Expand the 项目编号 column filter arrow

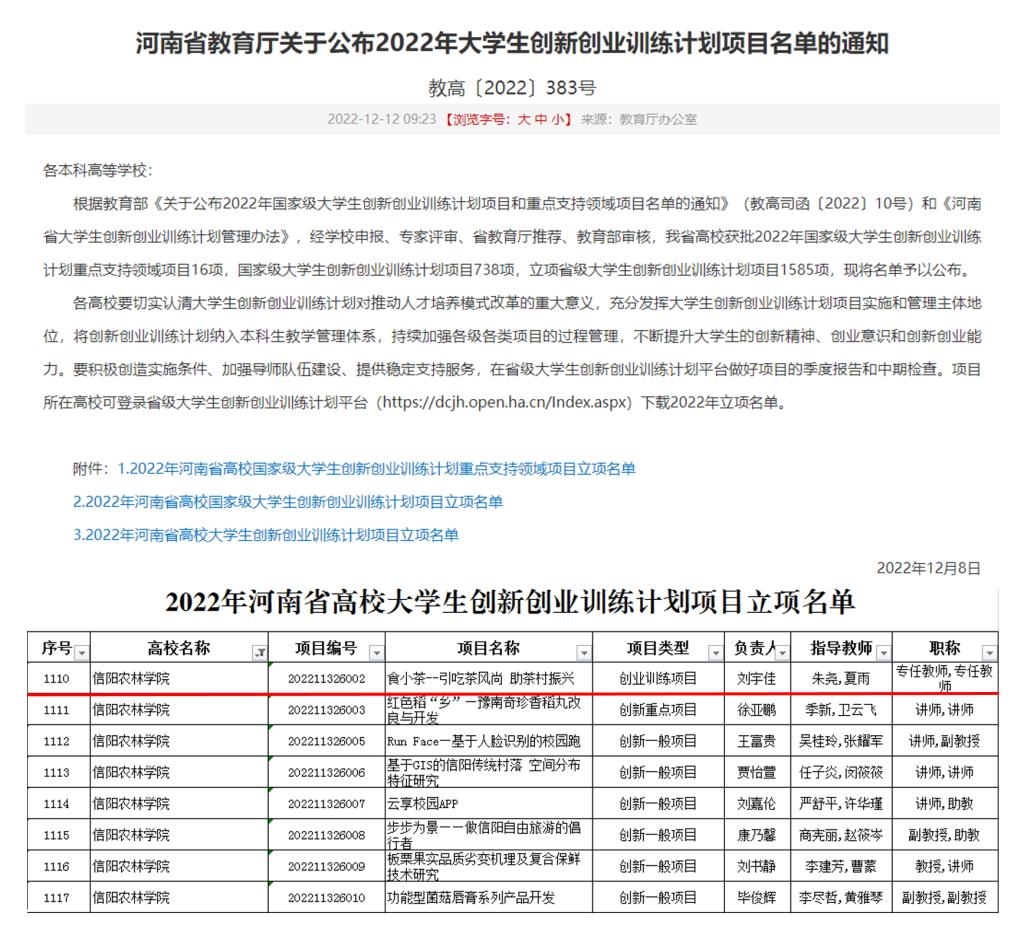click(376, 652)
